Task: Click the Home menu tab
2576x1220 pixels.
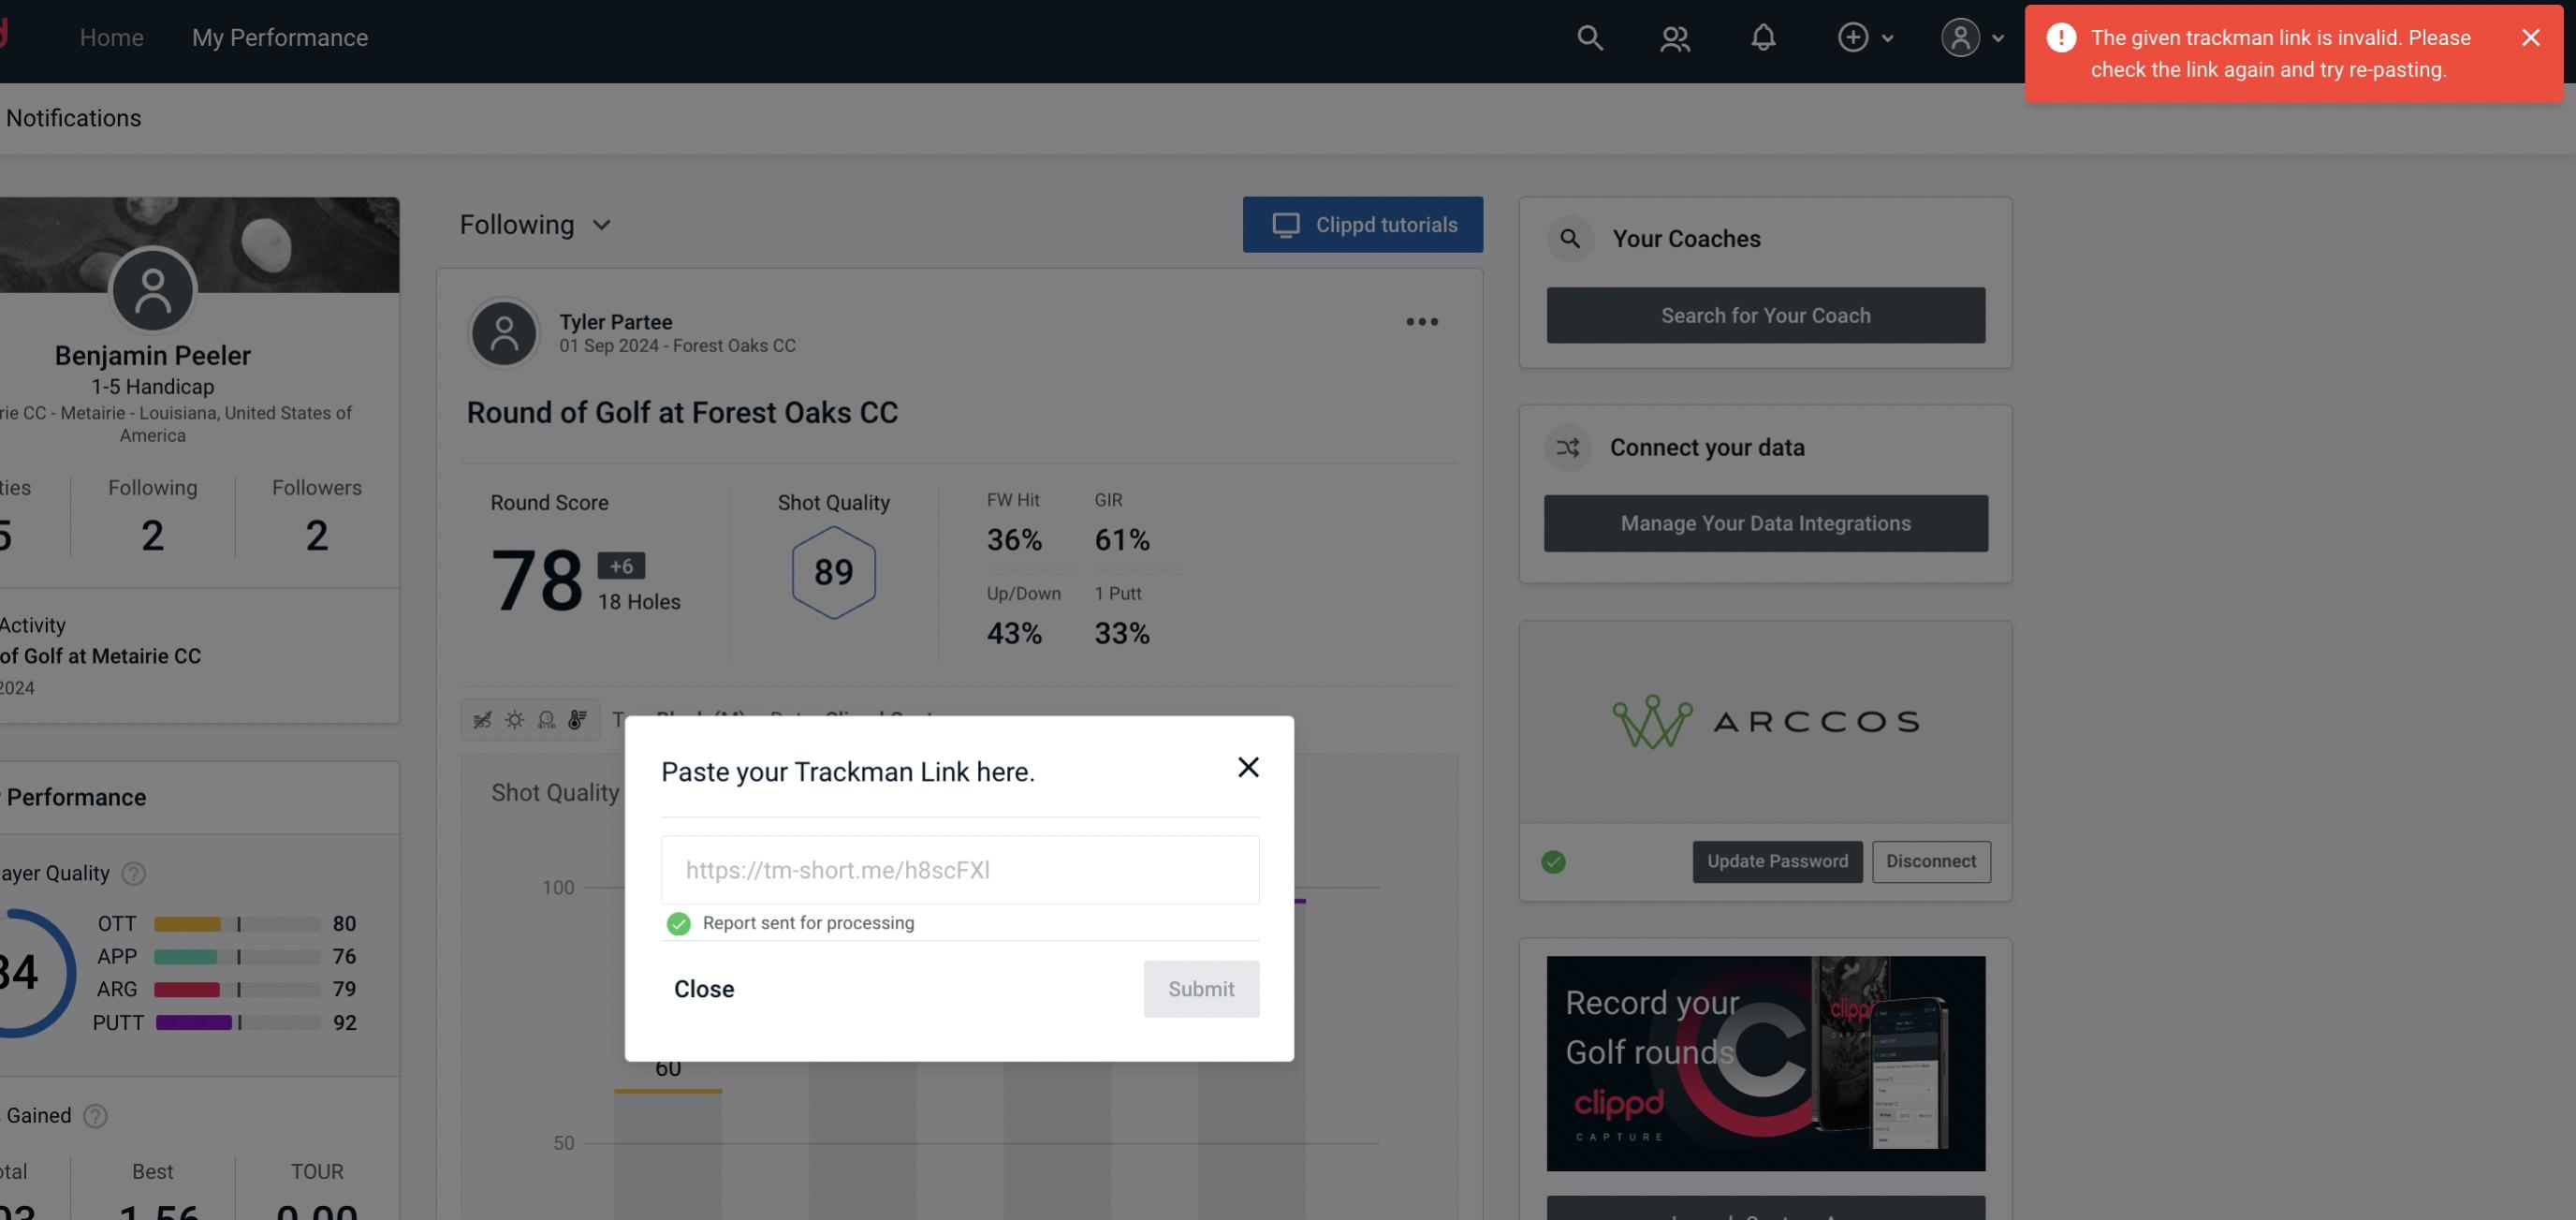Action: tap(111, 37)
